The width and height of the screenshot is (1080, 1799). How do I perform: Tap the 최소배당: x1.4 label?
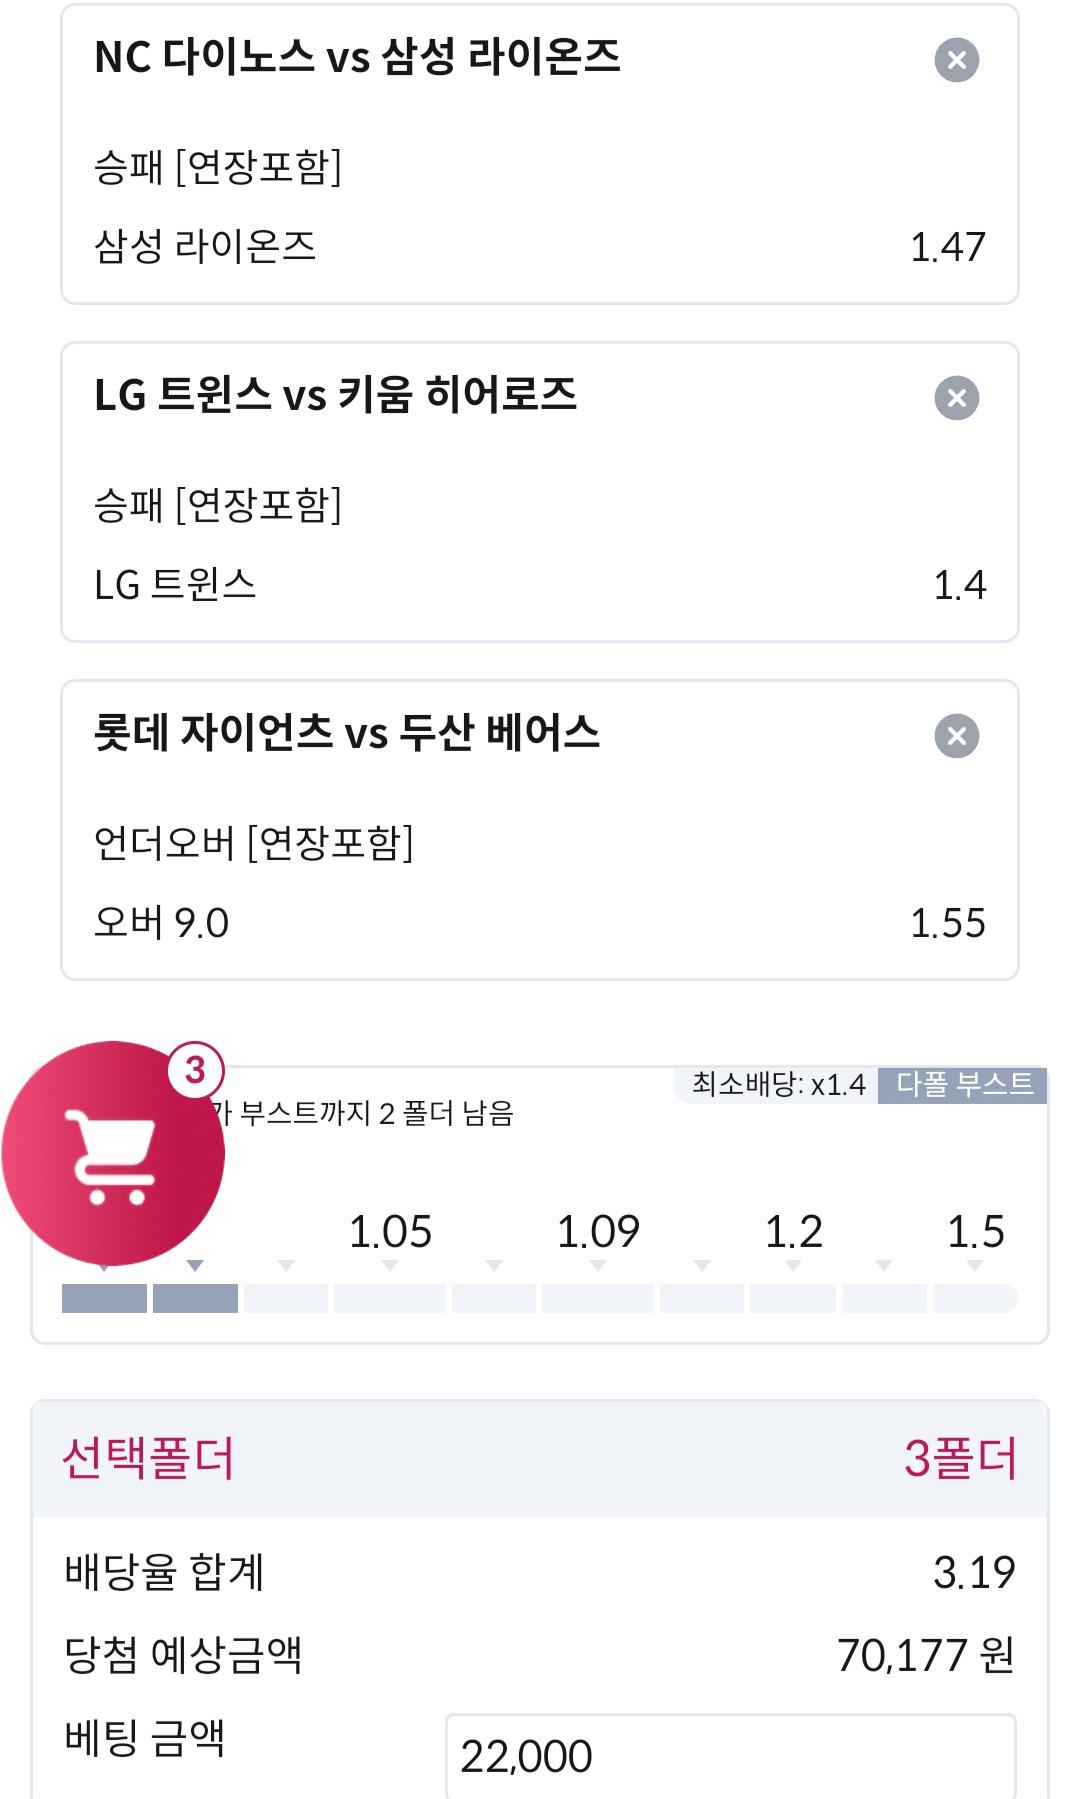pyautogui.click(x=779, y=1085)
